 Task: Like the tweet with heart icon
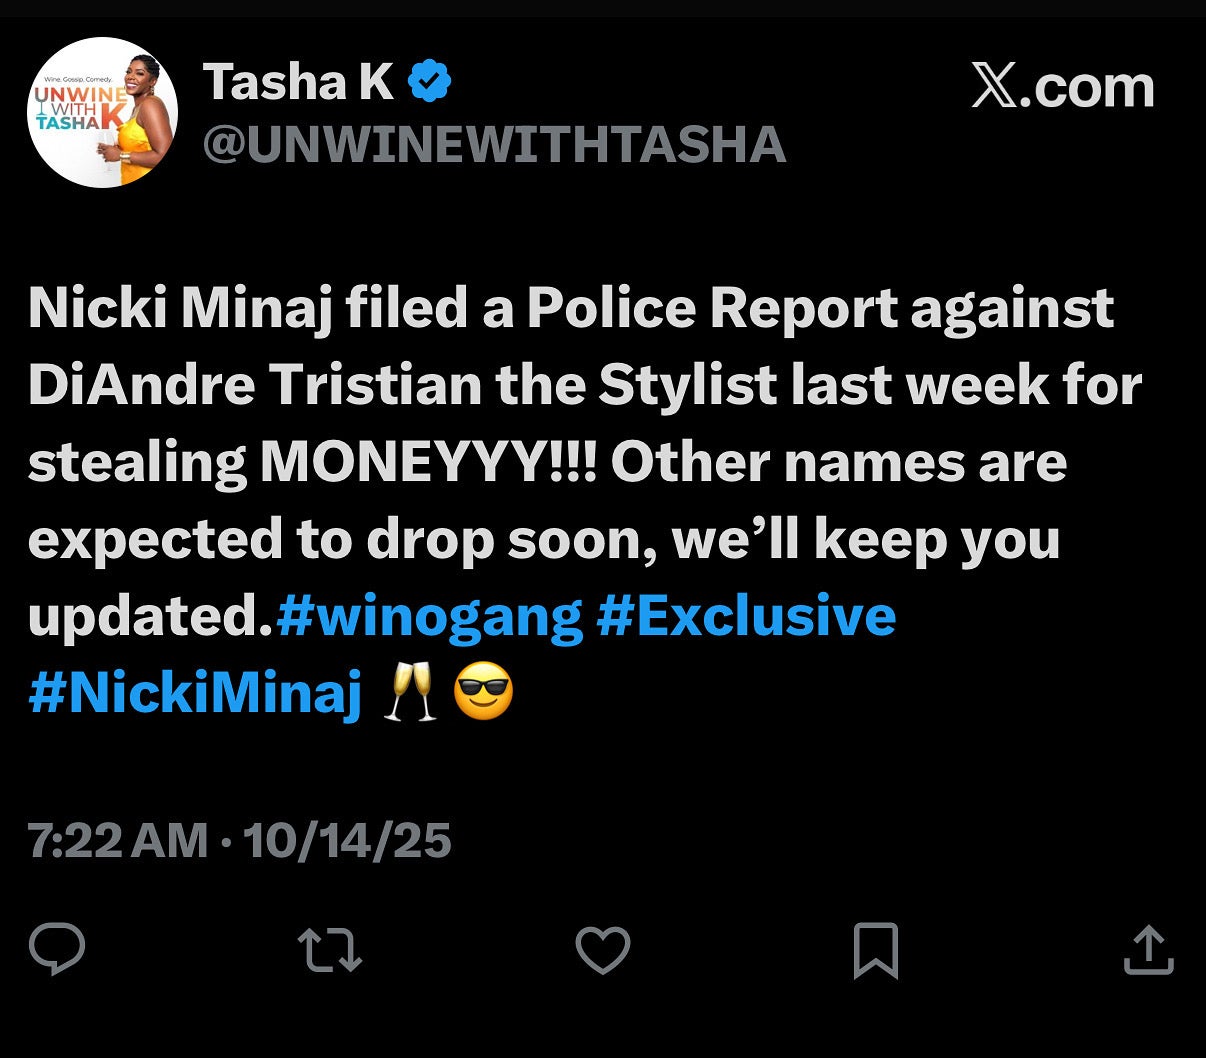(x=603, y=950)
